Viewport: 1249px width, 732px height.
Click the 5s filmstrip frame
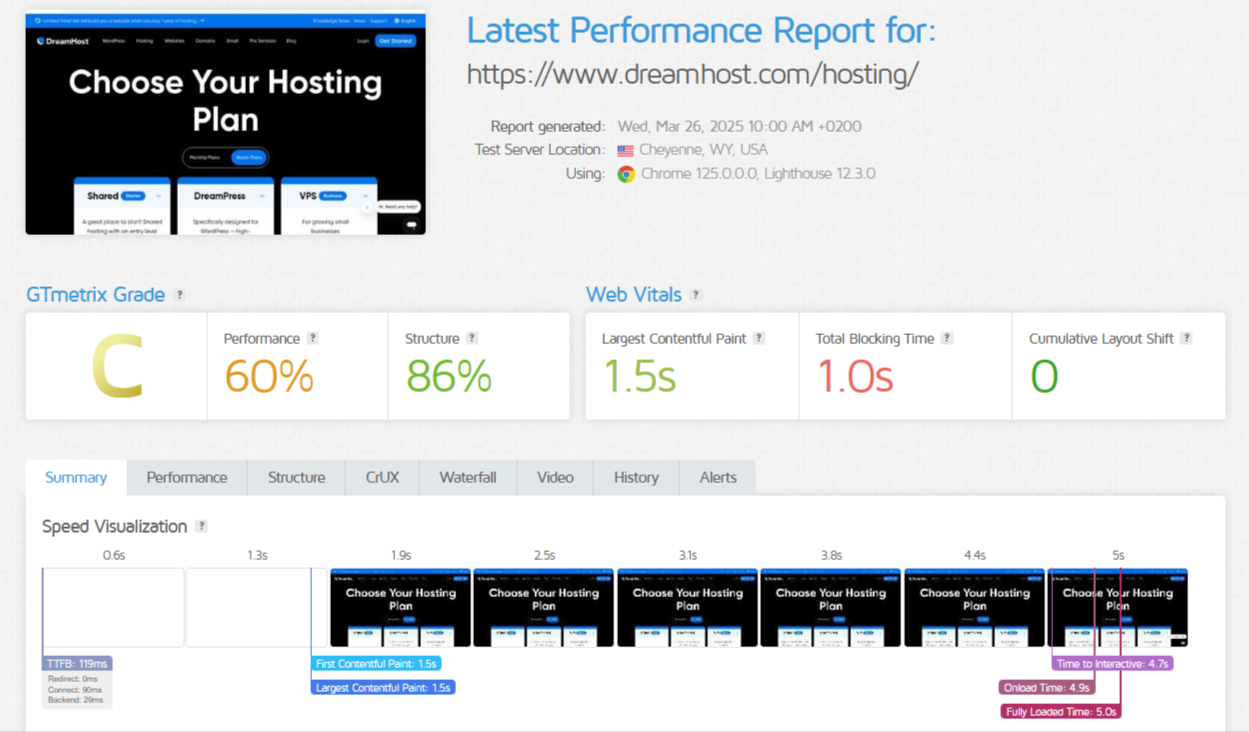pos(1118,607)
